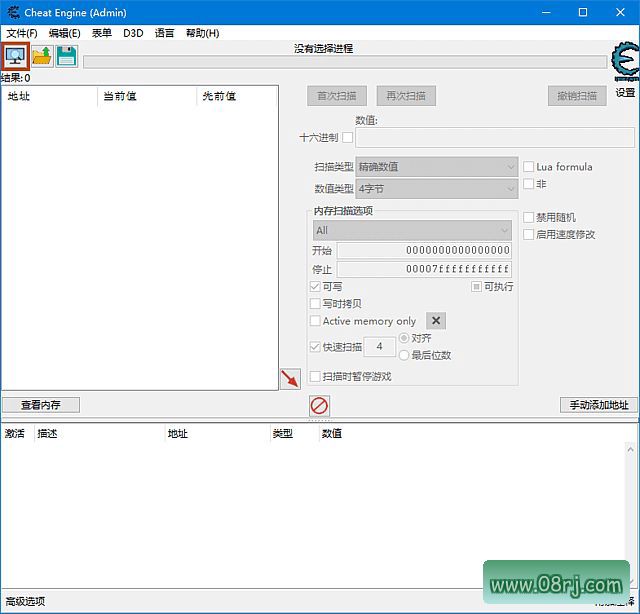Screen dimensions: 640x614
Task: Open 高级选项 advanced options
Action: (x=25, y=601)
